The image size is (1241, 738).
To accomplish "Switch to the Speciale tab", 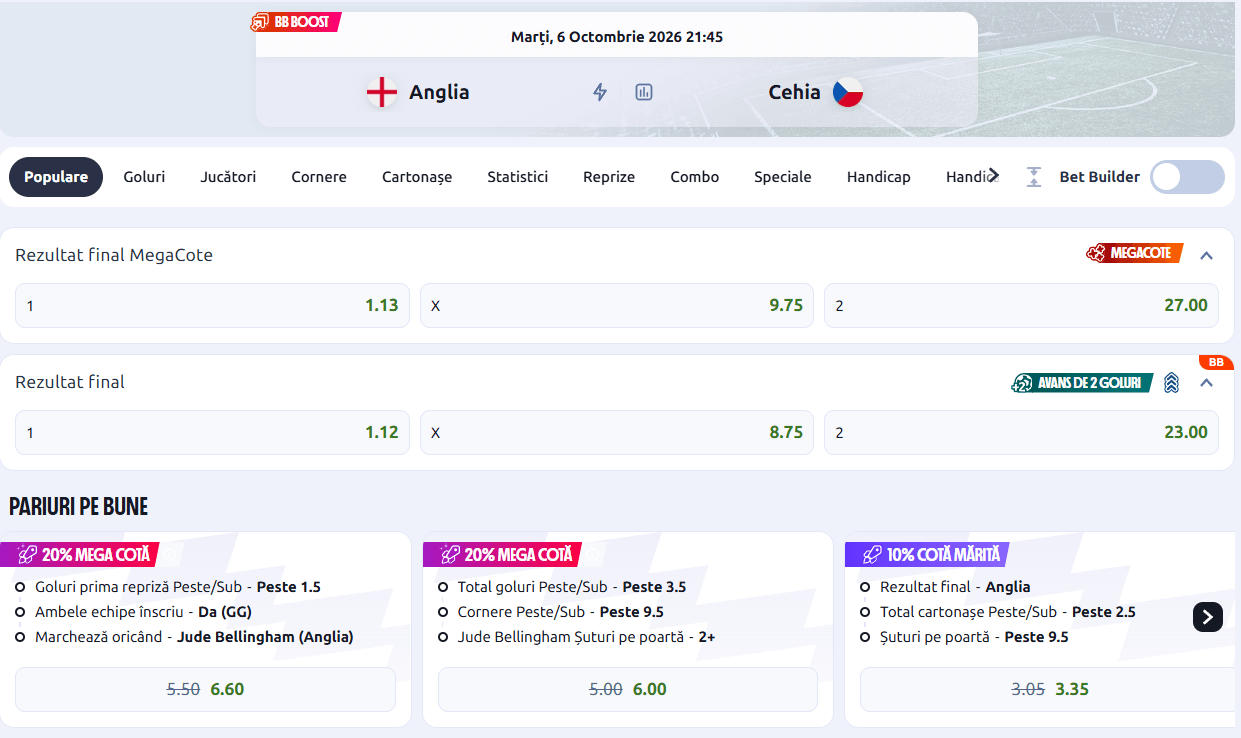I will tap(783, 177).
